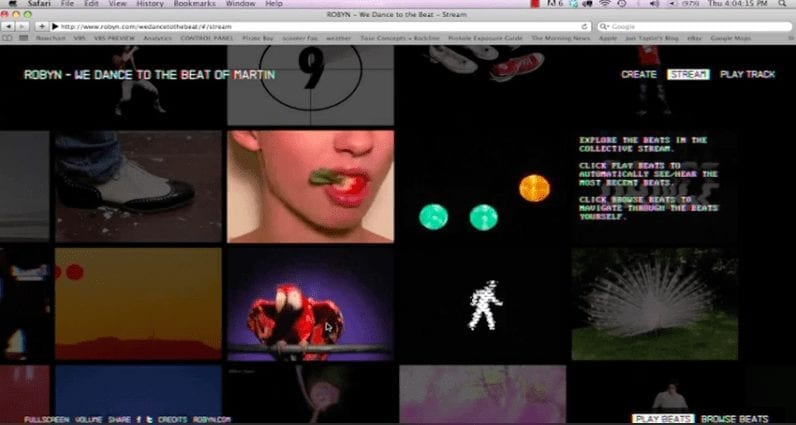This screenshot has width=796, height=425.
Task: Click the plus add bookmark button
Action: pos(42,26)
